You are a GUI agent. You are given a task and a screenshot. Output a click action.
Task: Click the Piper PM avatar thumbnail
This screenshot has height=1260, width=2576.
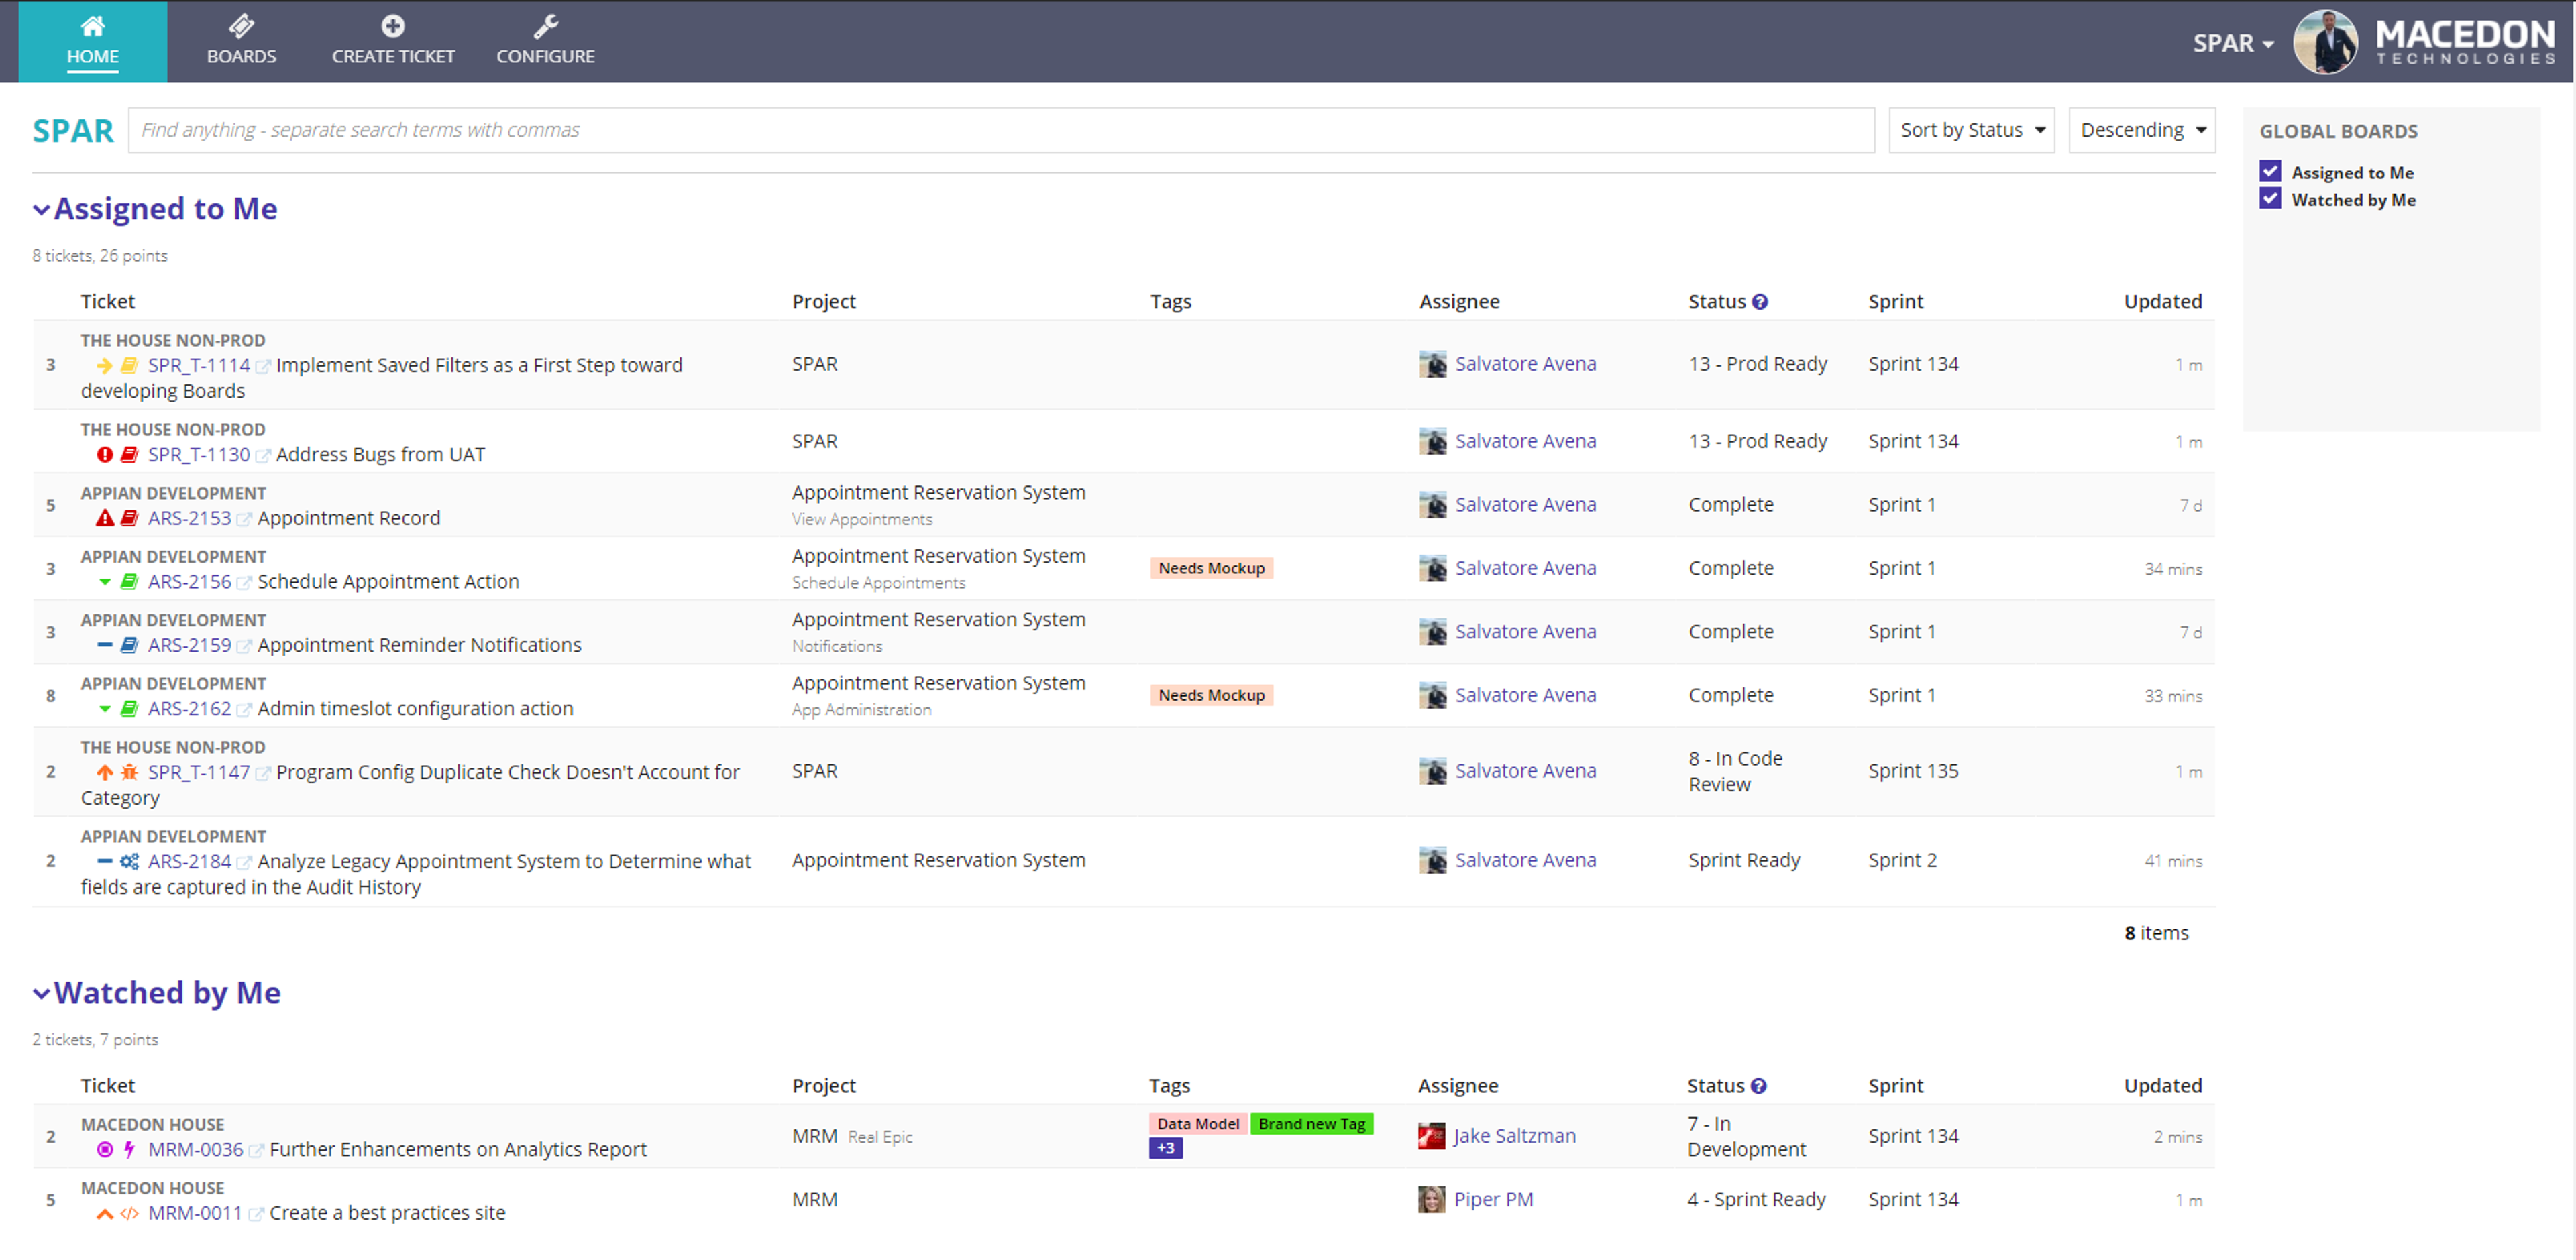pos(1431,1199)
